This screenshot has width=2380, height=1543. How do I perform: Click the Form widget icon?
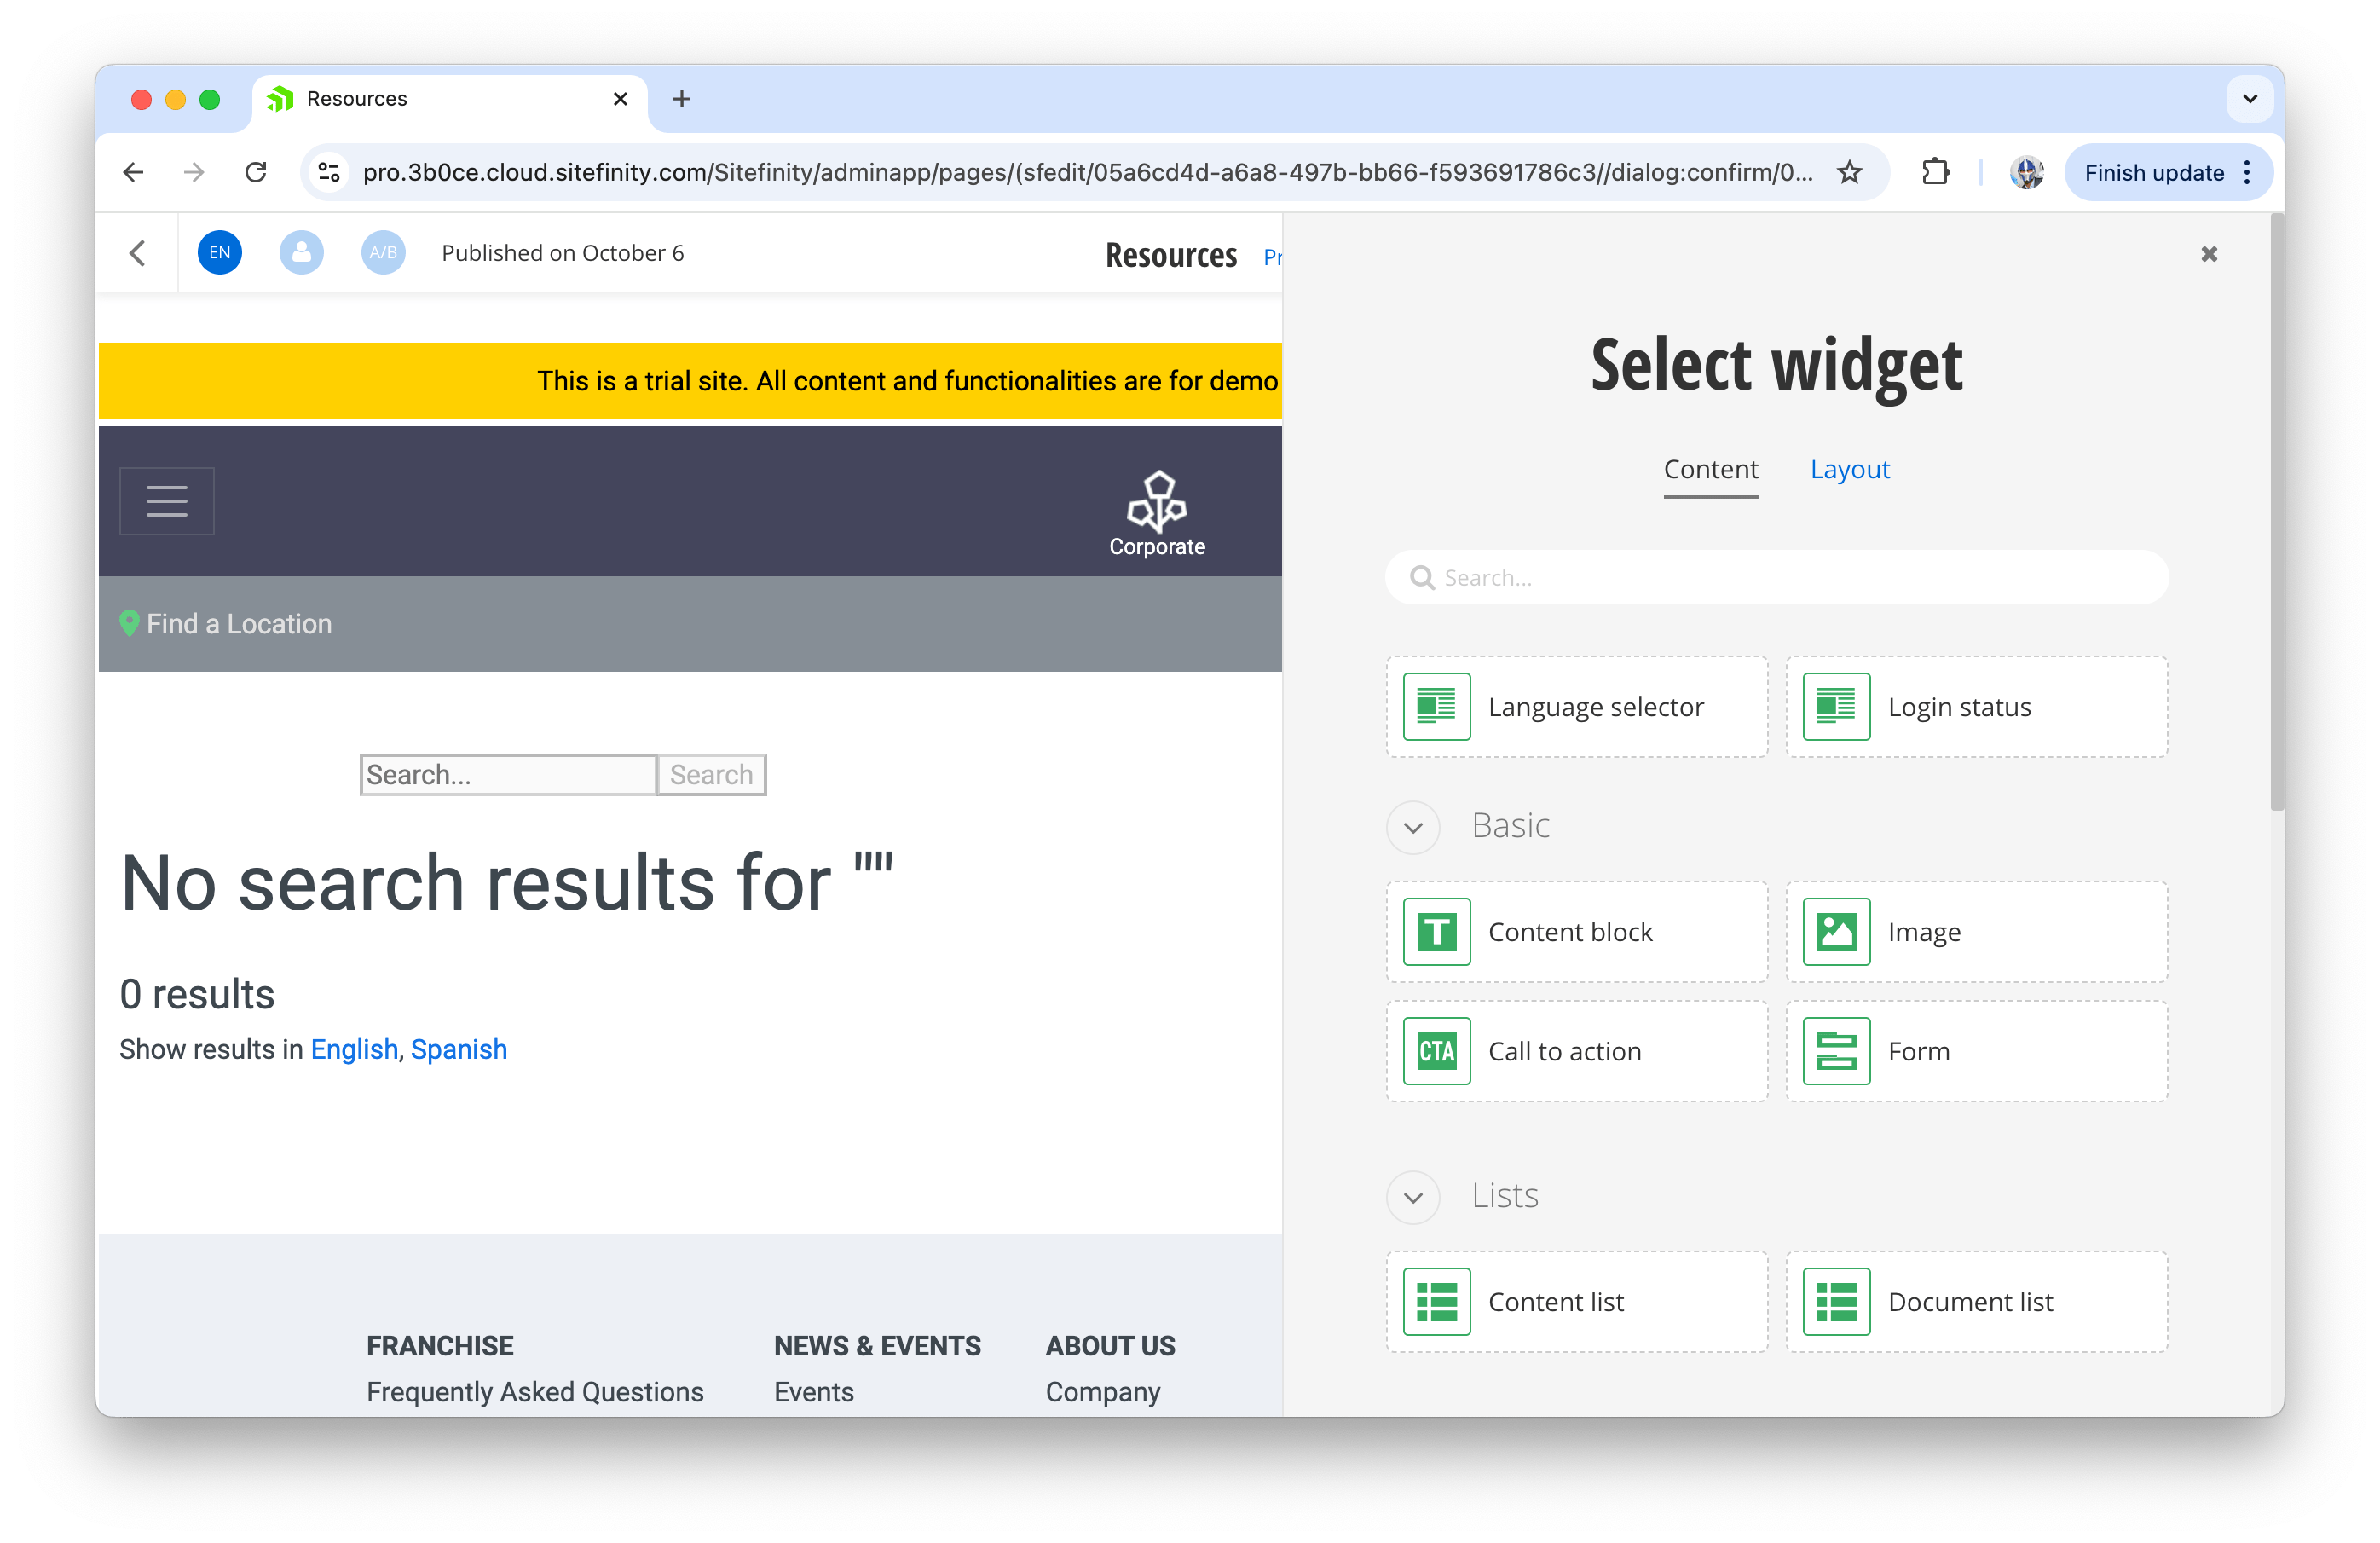coord(1836,1051)
